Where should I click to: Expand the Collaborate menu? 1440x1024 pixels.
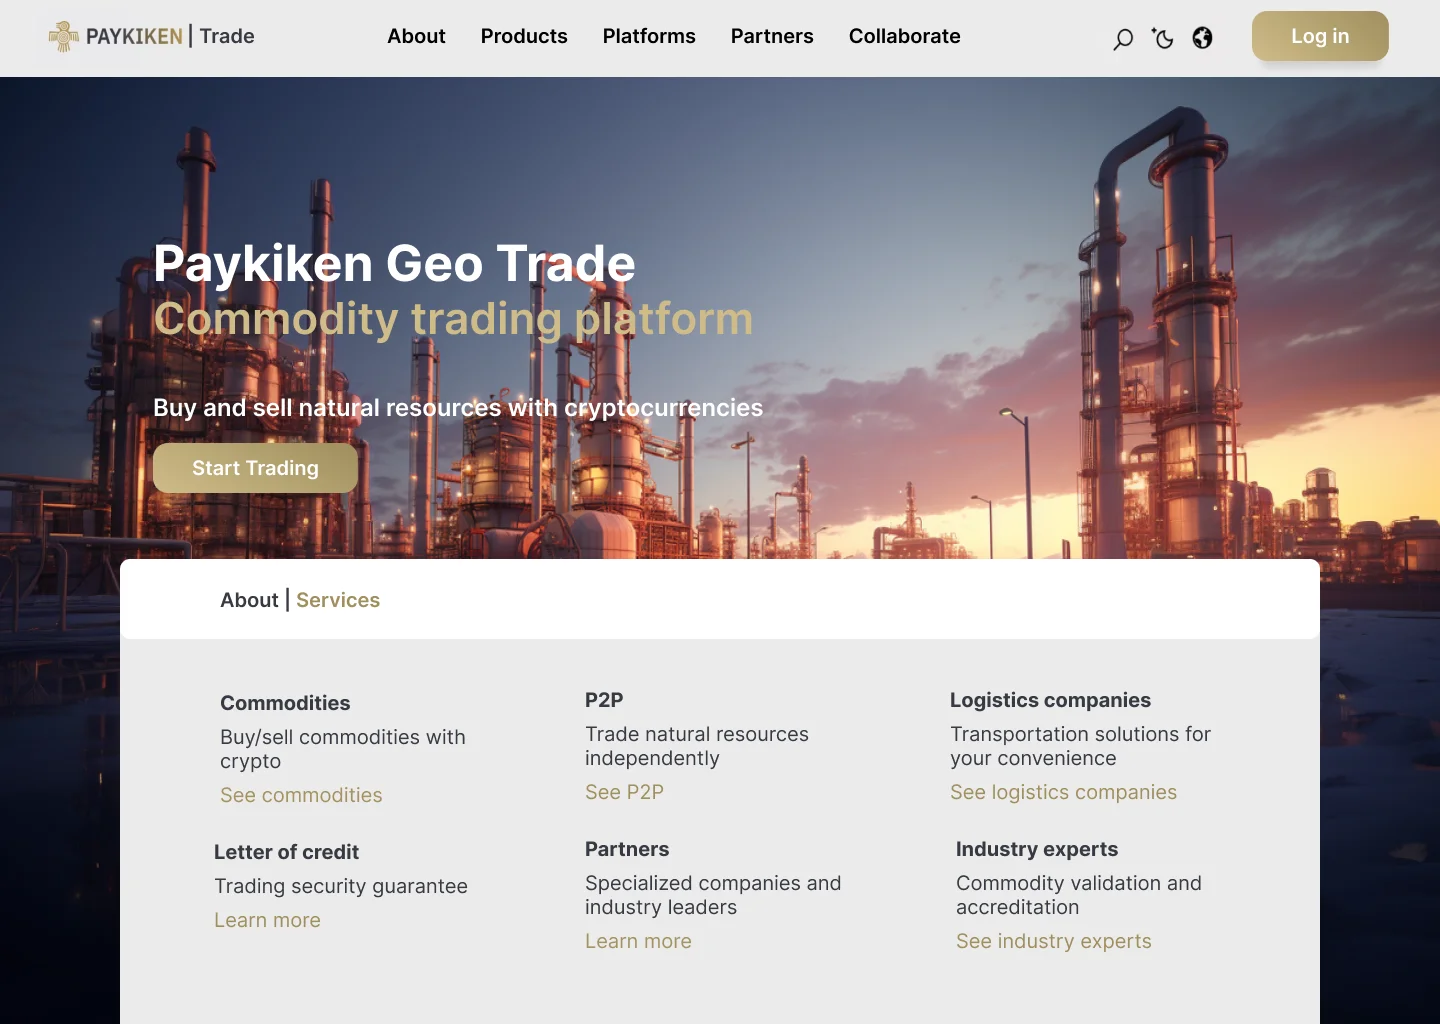tap(904, 36)
